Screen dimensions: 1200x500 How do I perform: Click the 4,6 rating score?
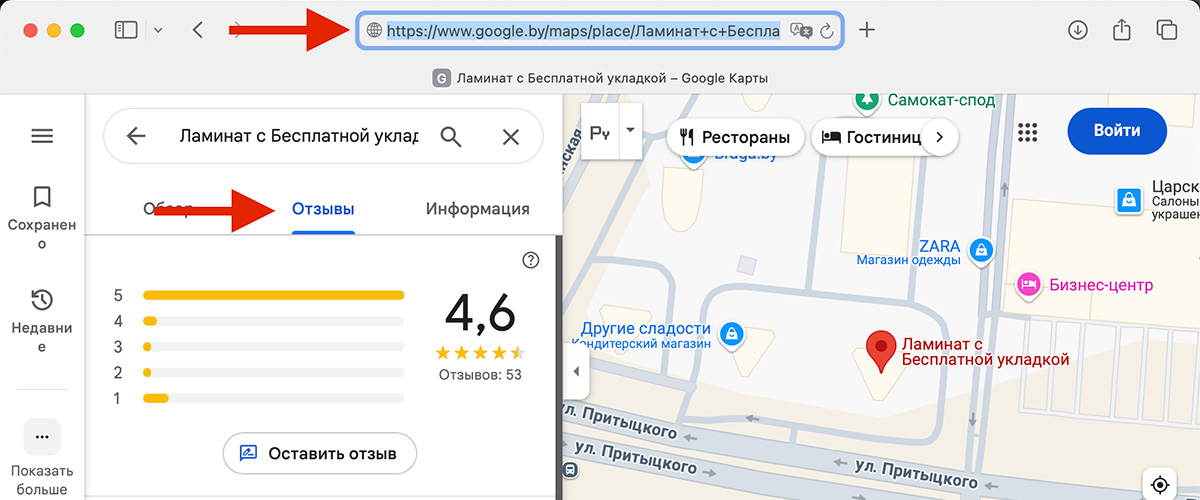click(480, 314)
